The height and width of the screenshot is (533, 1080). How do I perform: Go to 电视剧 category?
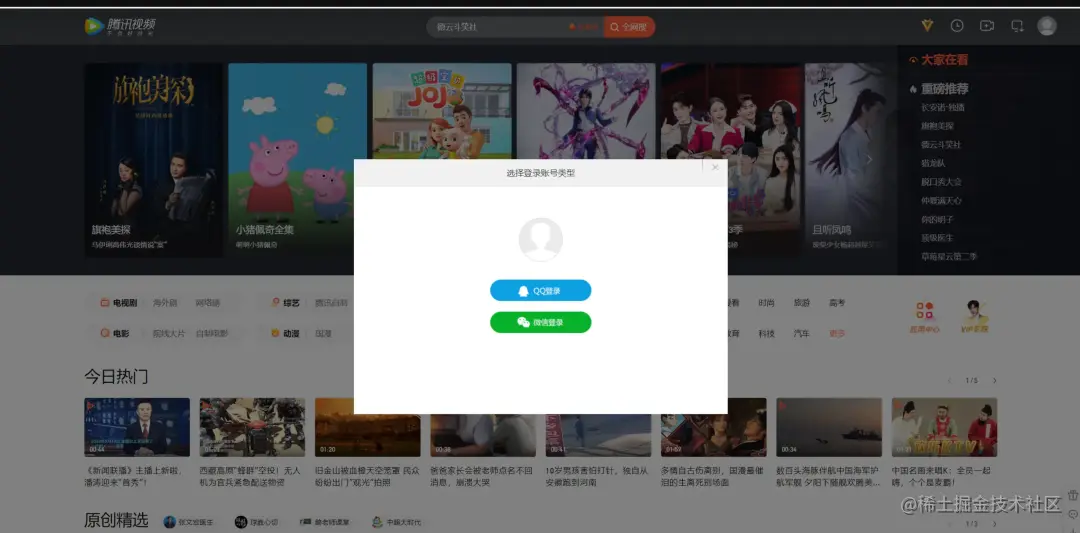click(x=125, y=302)
